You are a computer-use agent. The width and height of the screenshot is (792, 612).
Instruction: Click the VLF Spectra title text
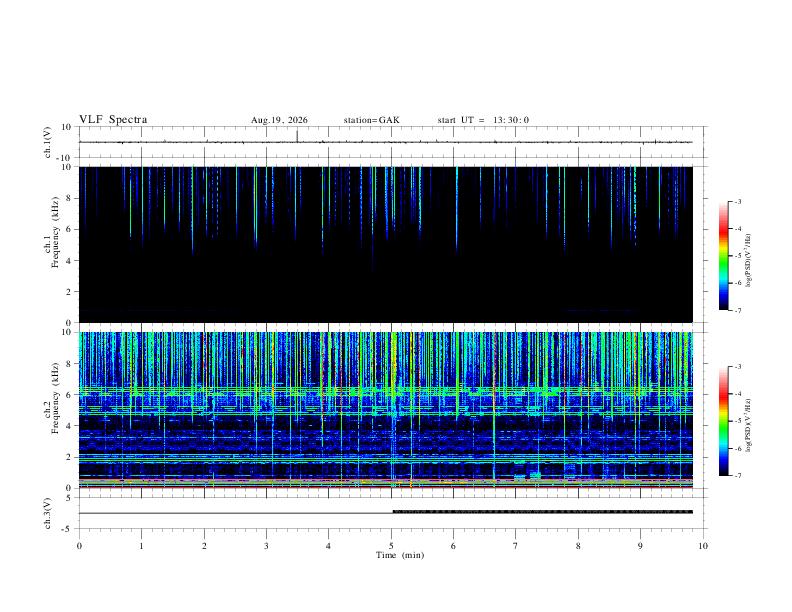113,120
